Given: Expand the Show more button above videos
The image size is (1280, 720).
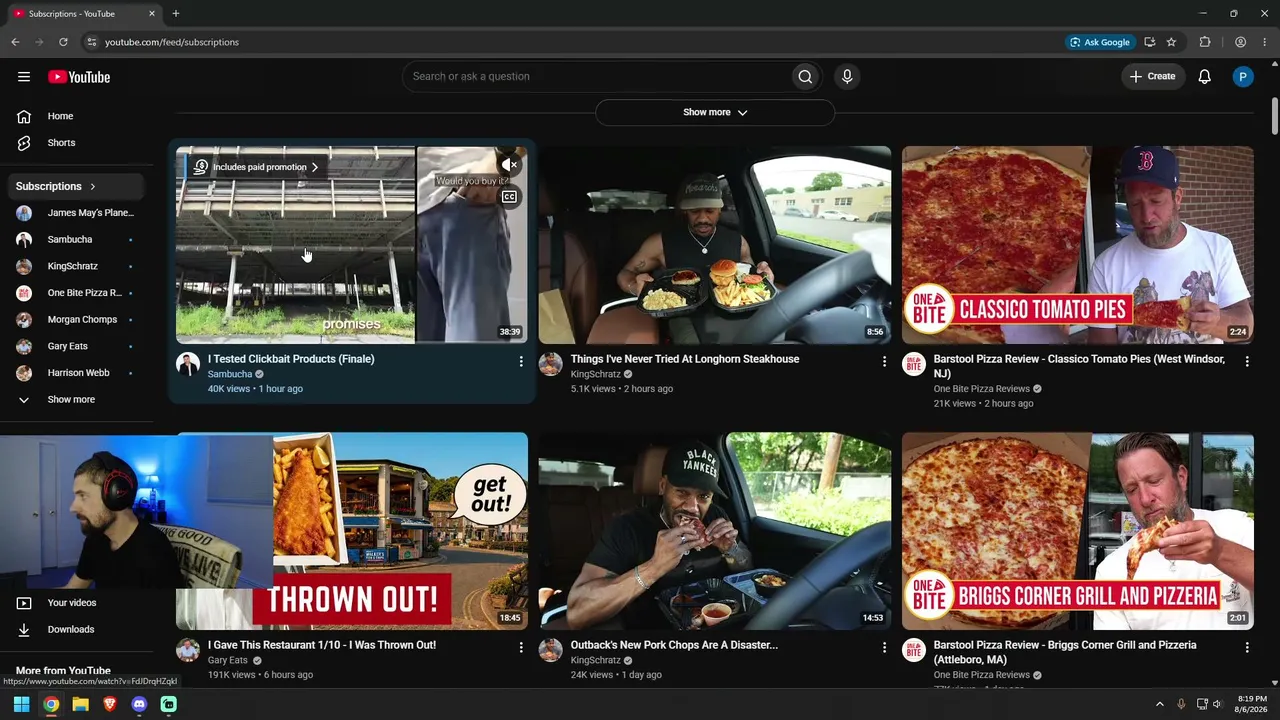Looking at the screenshot, I should (x=715, y=112).
